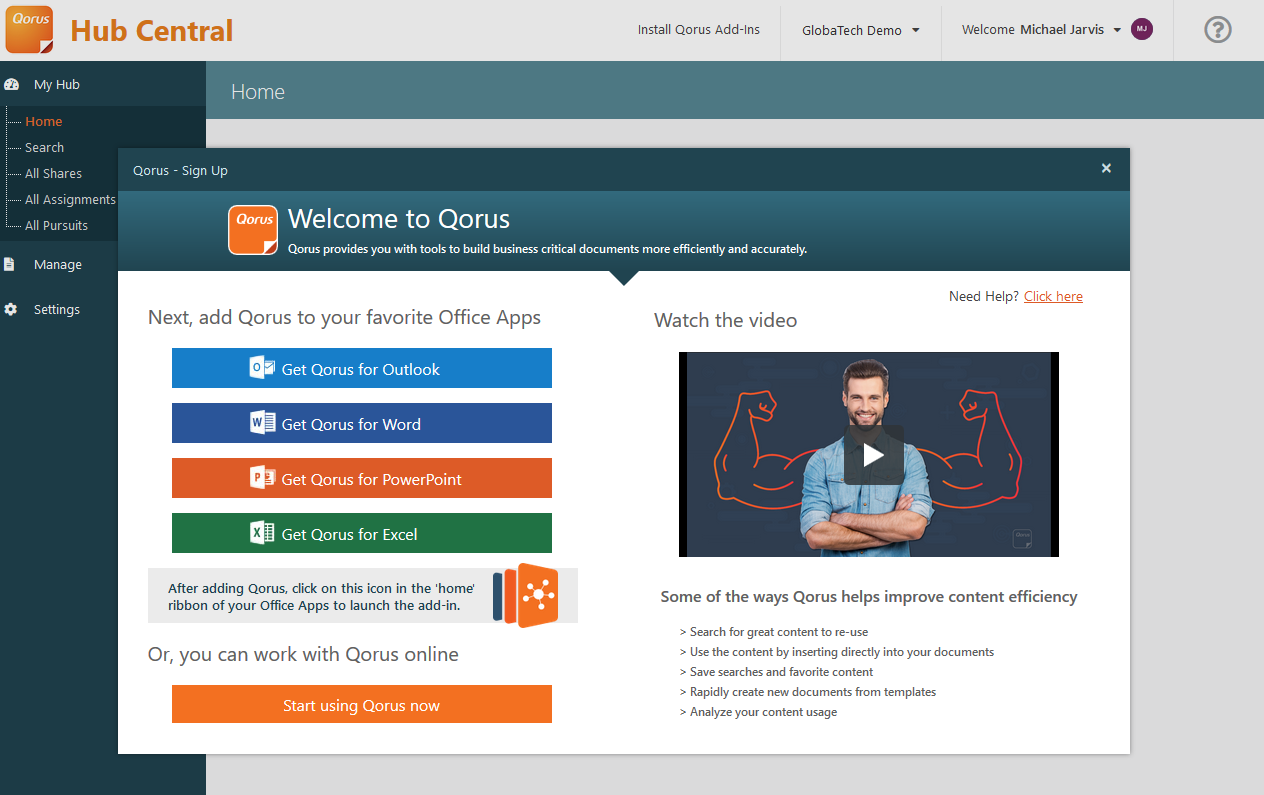Click Get Qorus for Word
Screen dimensions: 1264x795
click(362, 423)
